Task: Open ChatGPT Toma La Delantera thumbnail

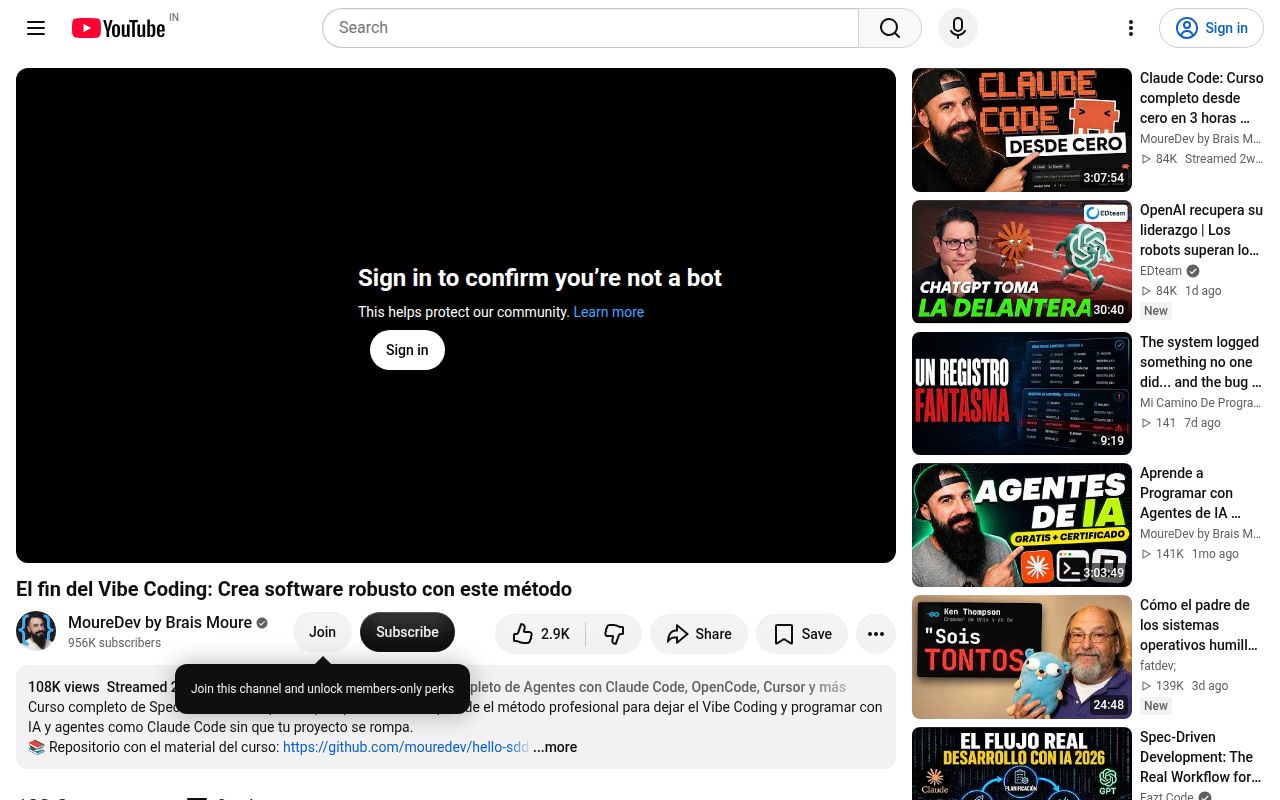Action: [1022, 262]
